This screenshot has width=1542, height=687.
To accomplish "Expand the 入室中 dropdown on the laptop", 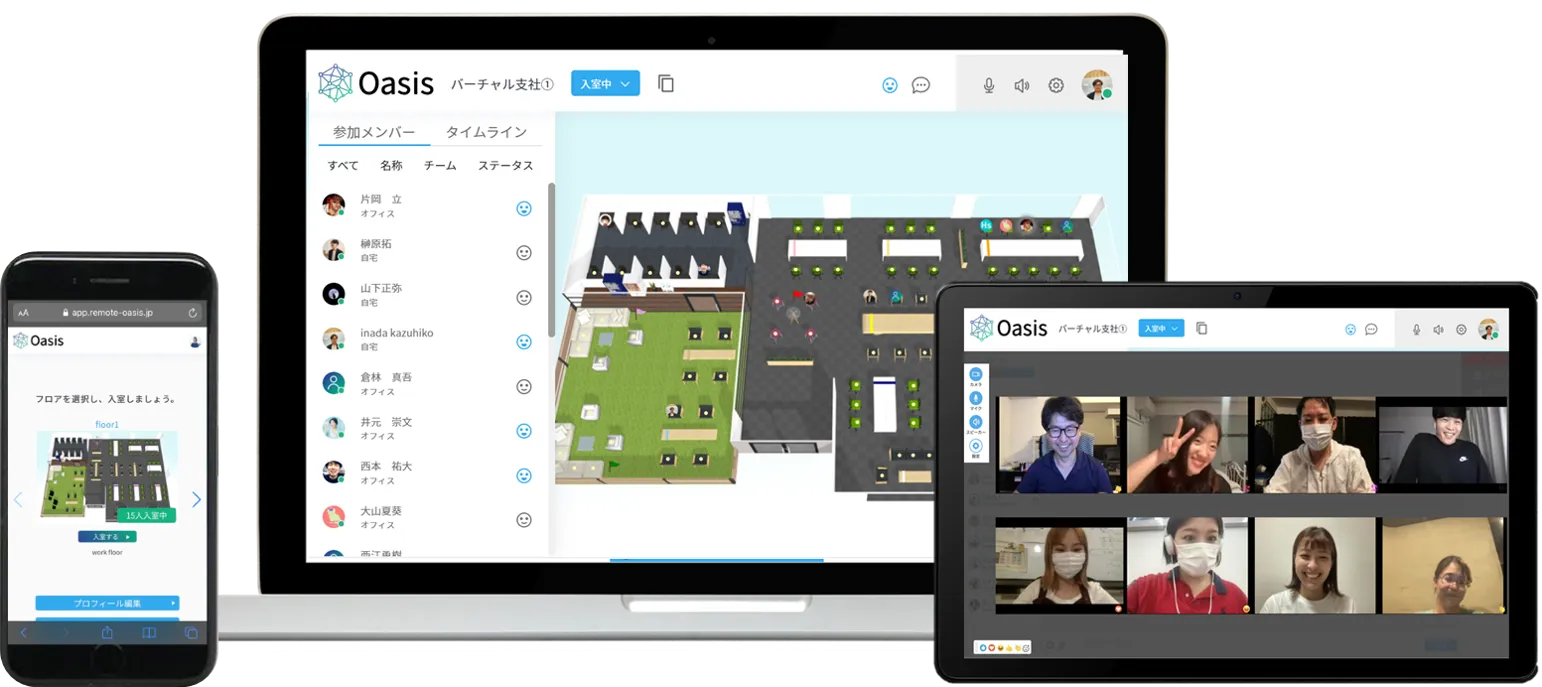I will (605, 84).
